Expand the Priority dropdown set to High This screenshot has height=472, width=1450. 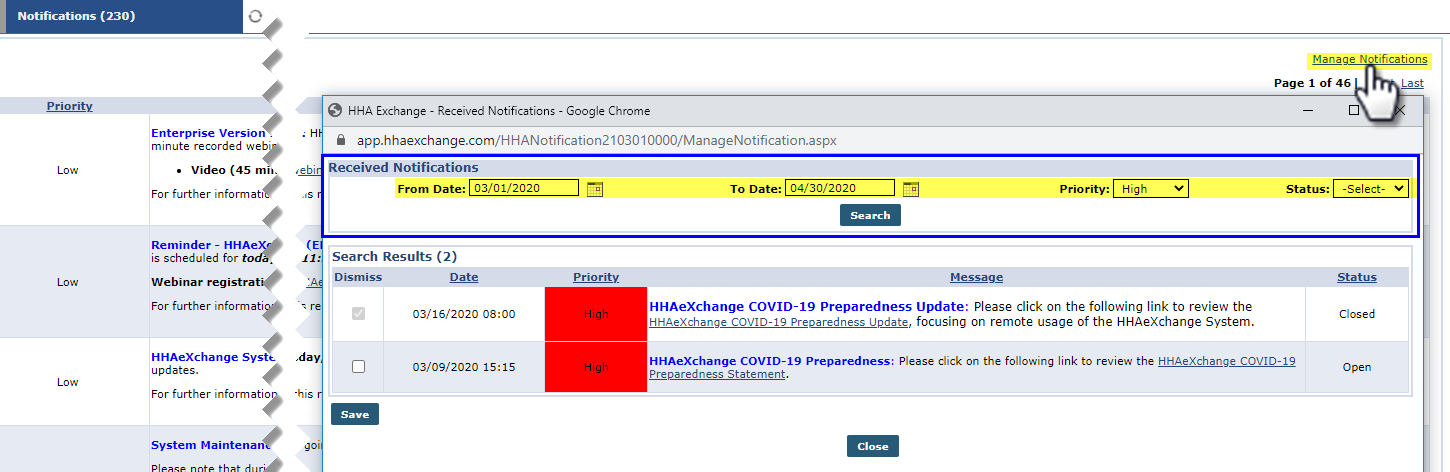pos(1150,188)
